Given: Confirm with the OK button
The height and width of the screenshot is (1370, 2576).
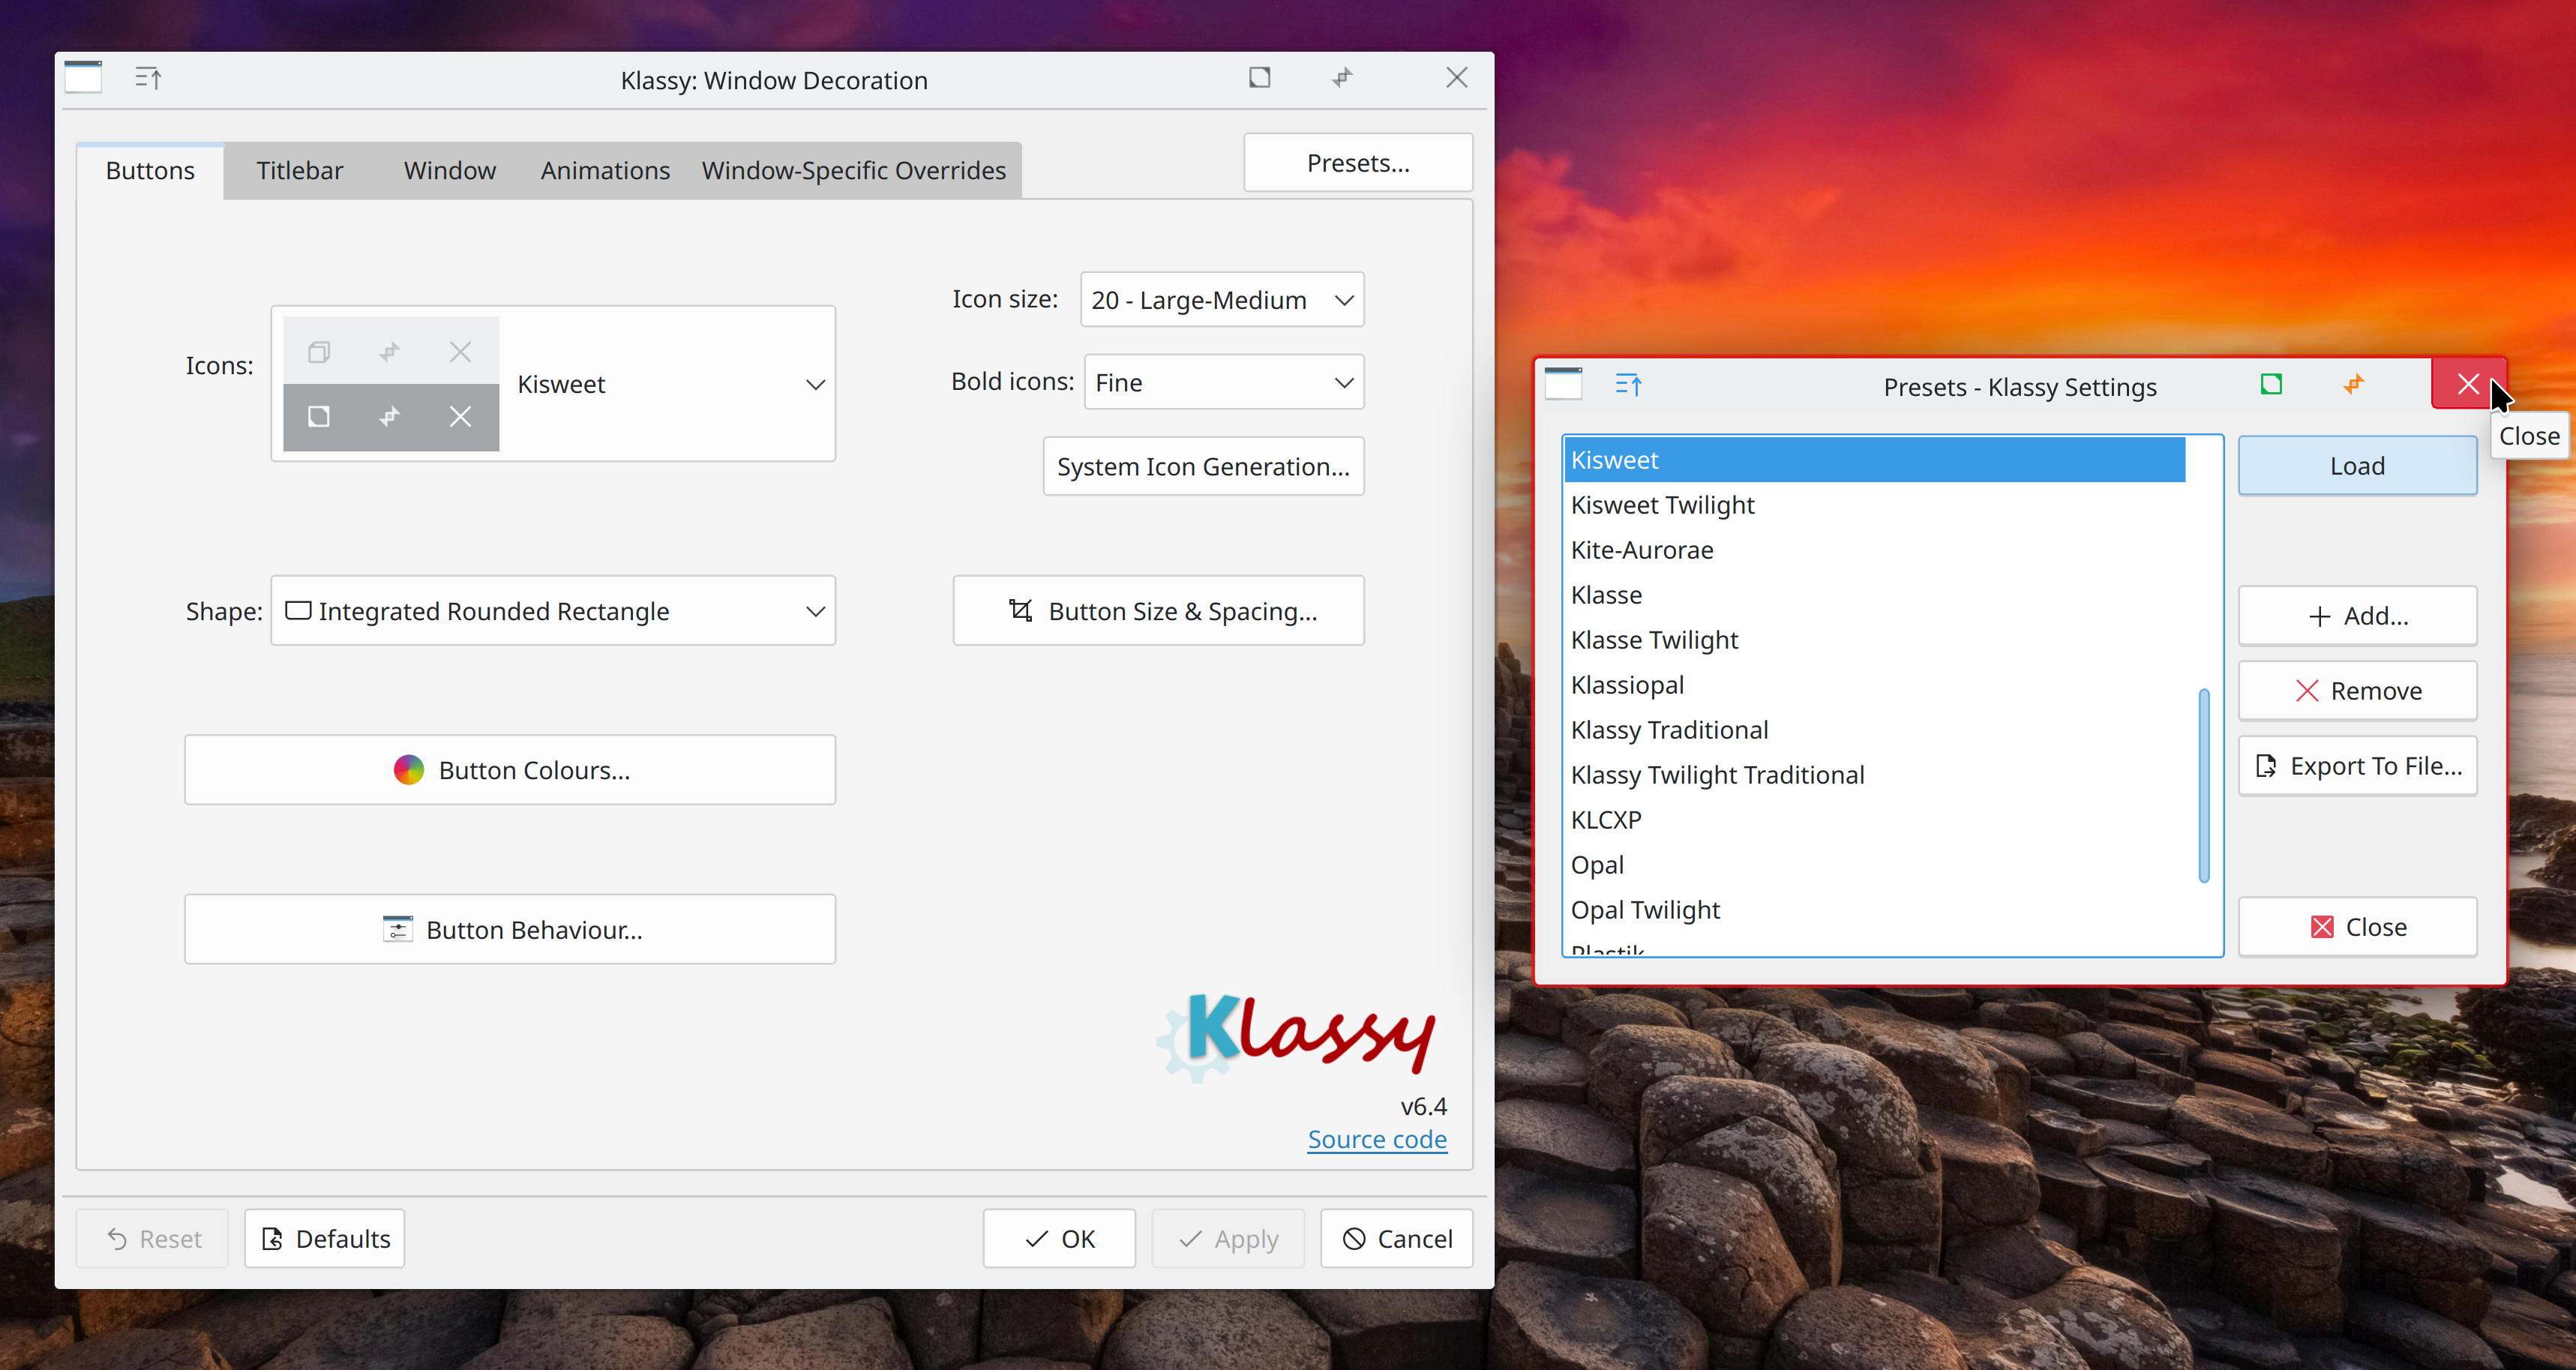Looking at the screenshot, I should coord(1059,1239).
